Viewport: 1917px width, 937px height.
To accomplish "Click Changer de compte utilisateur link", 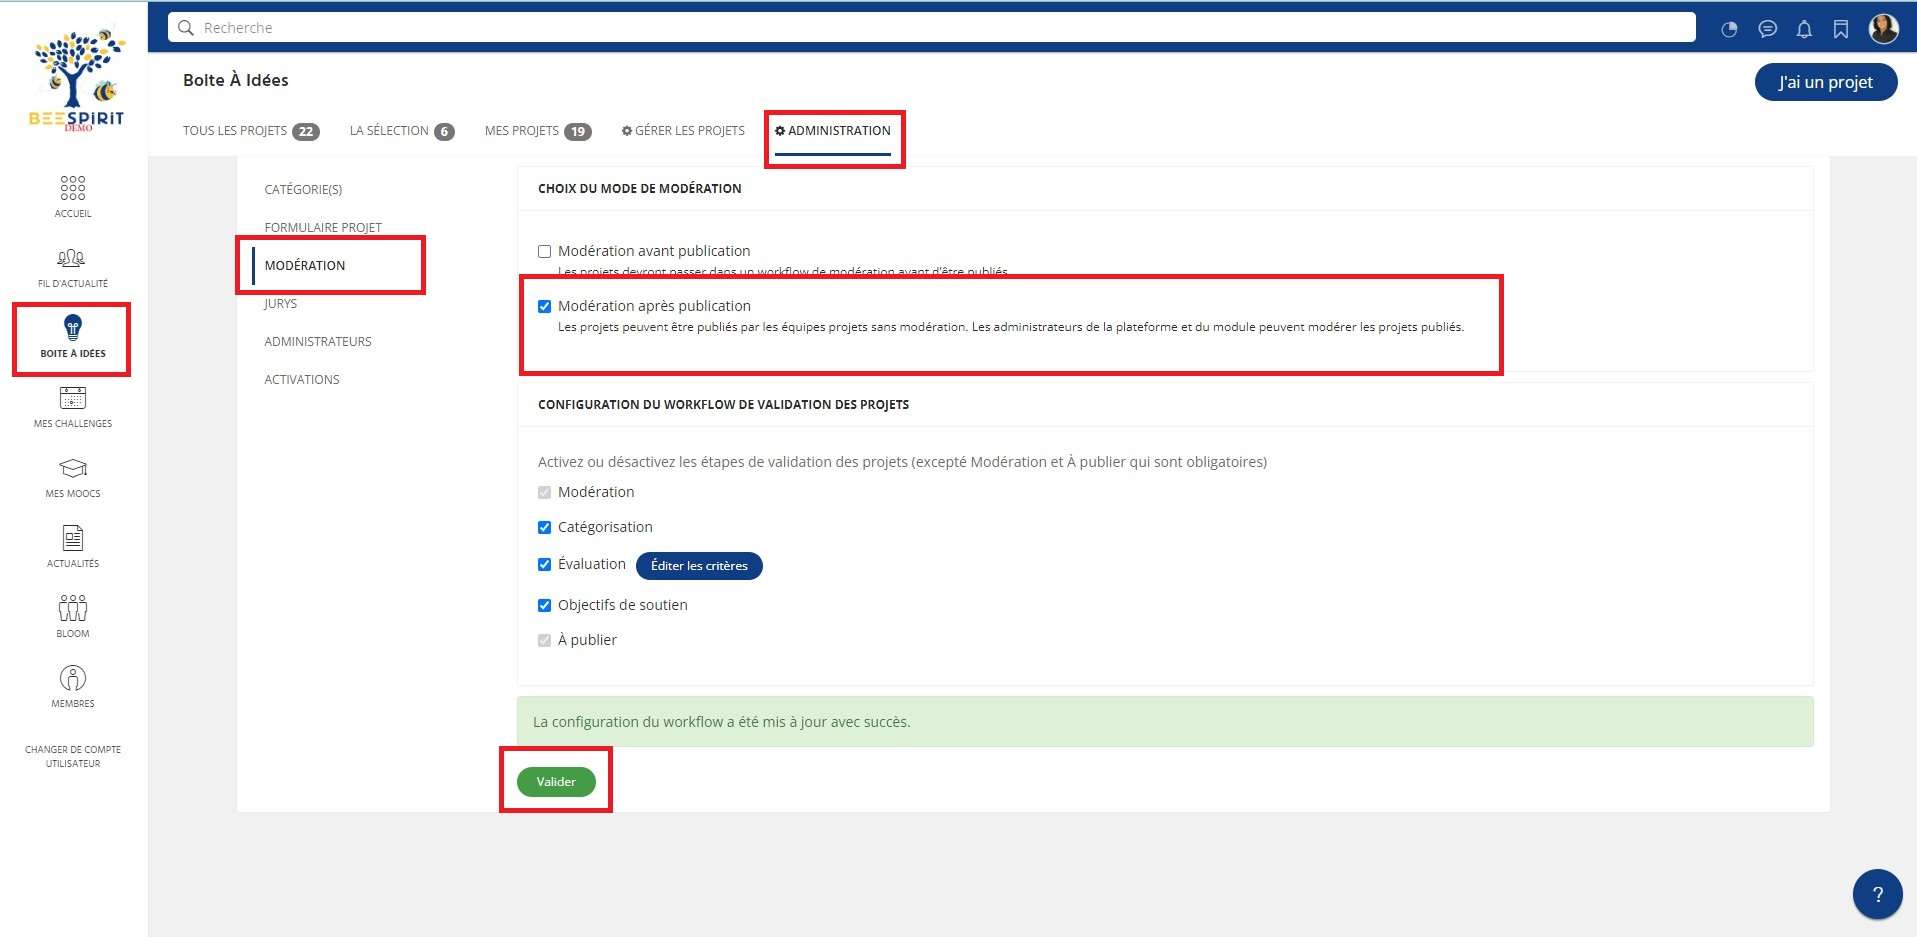I will coord(73,756).
